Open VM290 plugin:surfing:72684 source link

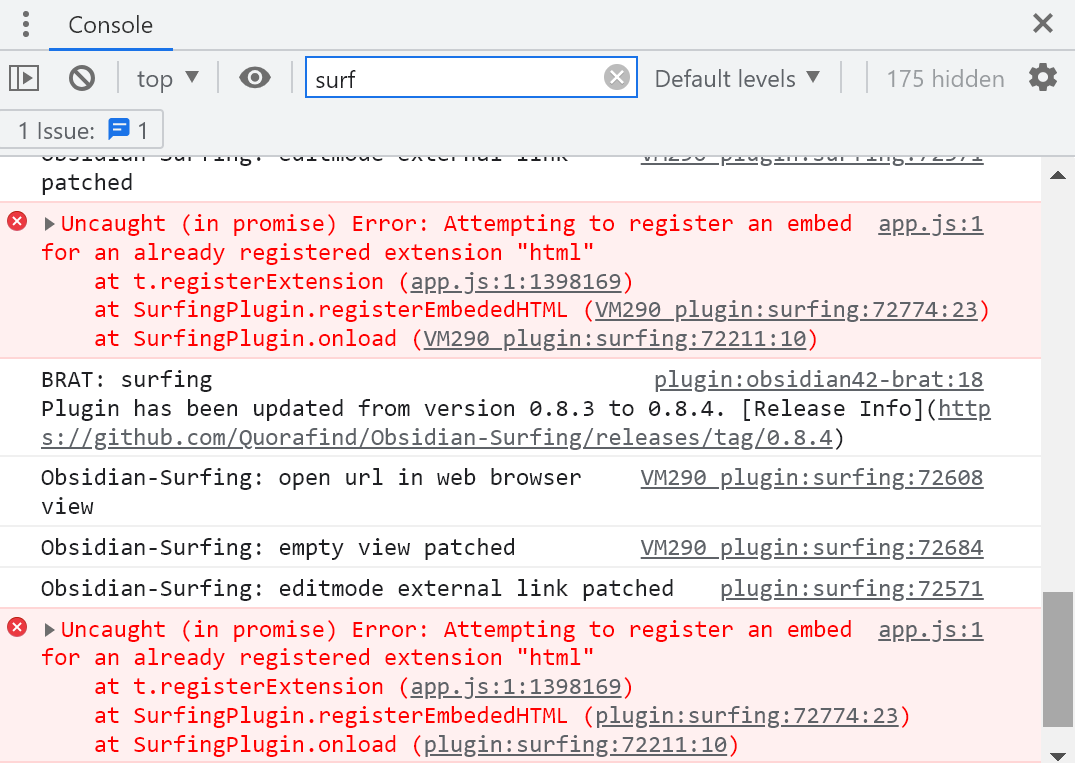812,548
